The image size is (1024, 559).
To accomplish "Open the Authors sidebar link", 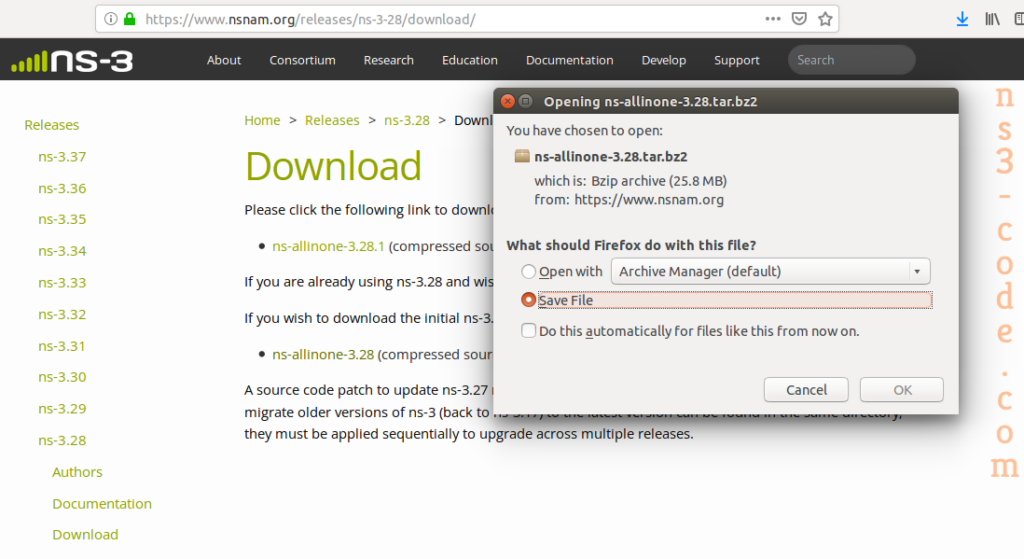I will tap(77, 471).
